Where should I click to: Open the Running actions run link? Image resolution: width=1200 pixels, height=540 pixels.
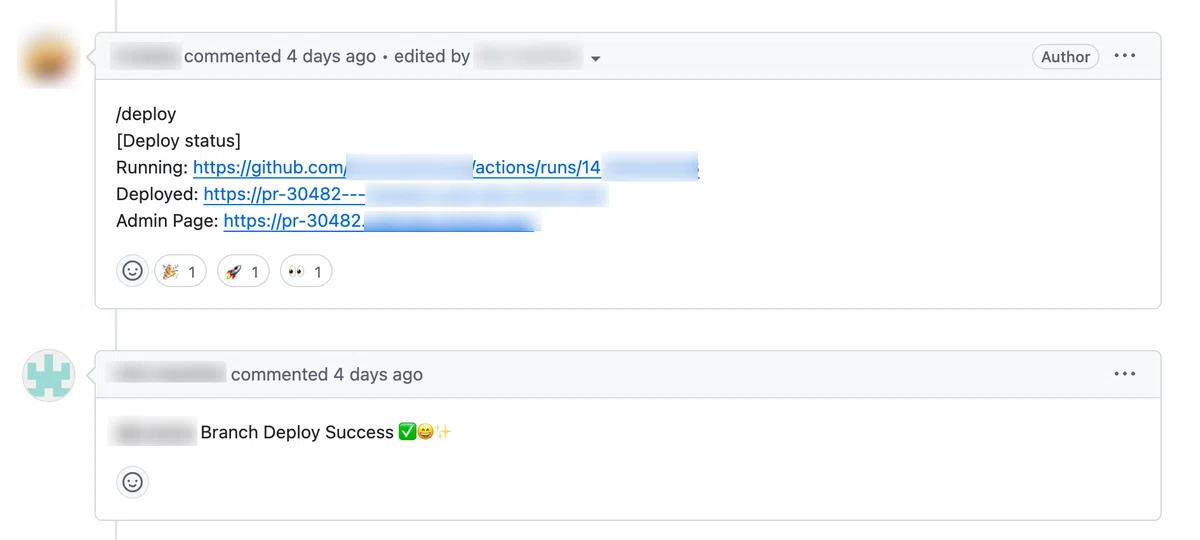446,167
